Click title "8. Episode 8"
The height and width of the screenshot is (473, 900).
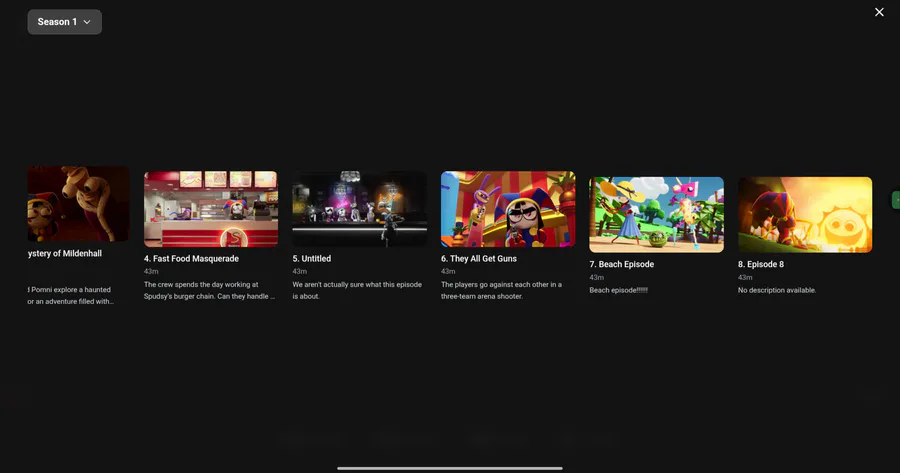(x=761, y=265)
